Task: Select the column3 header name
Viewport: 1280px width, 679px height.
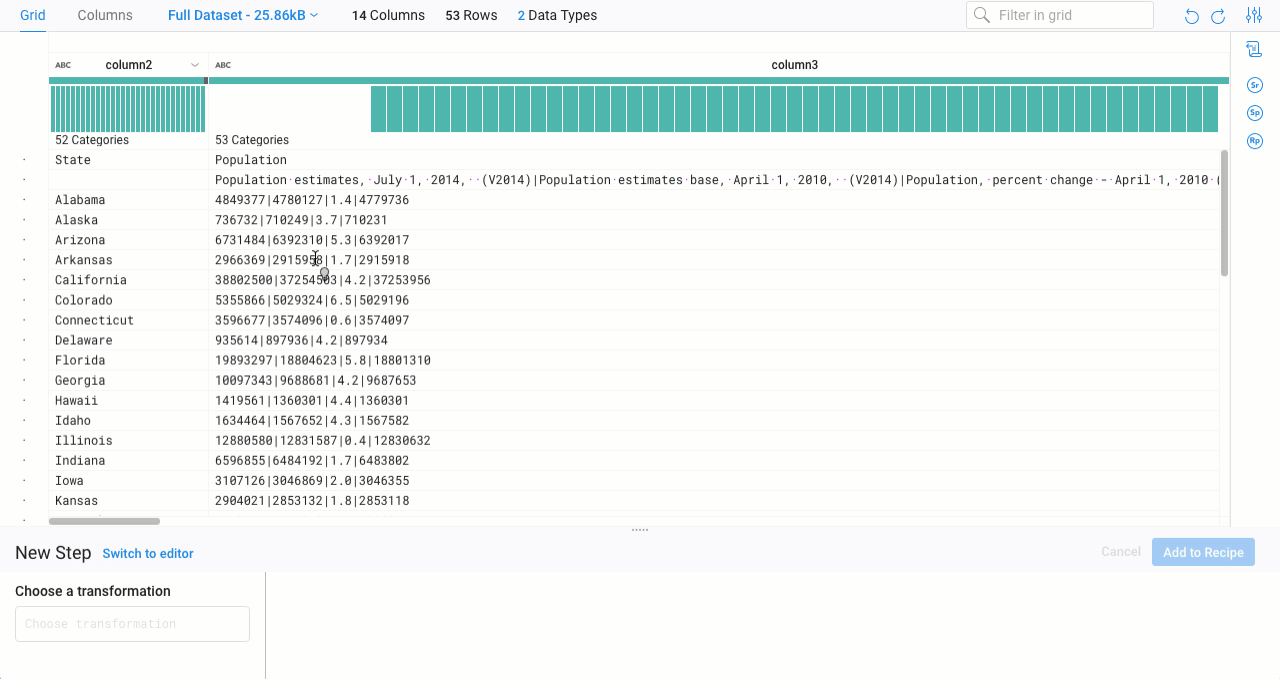Action: (795, 65)
